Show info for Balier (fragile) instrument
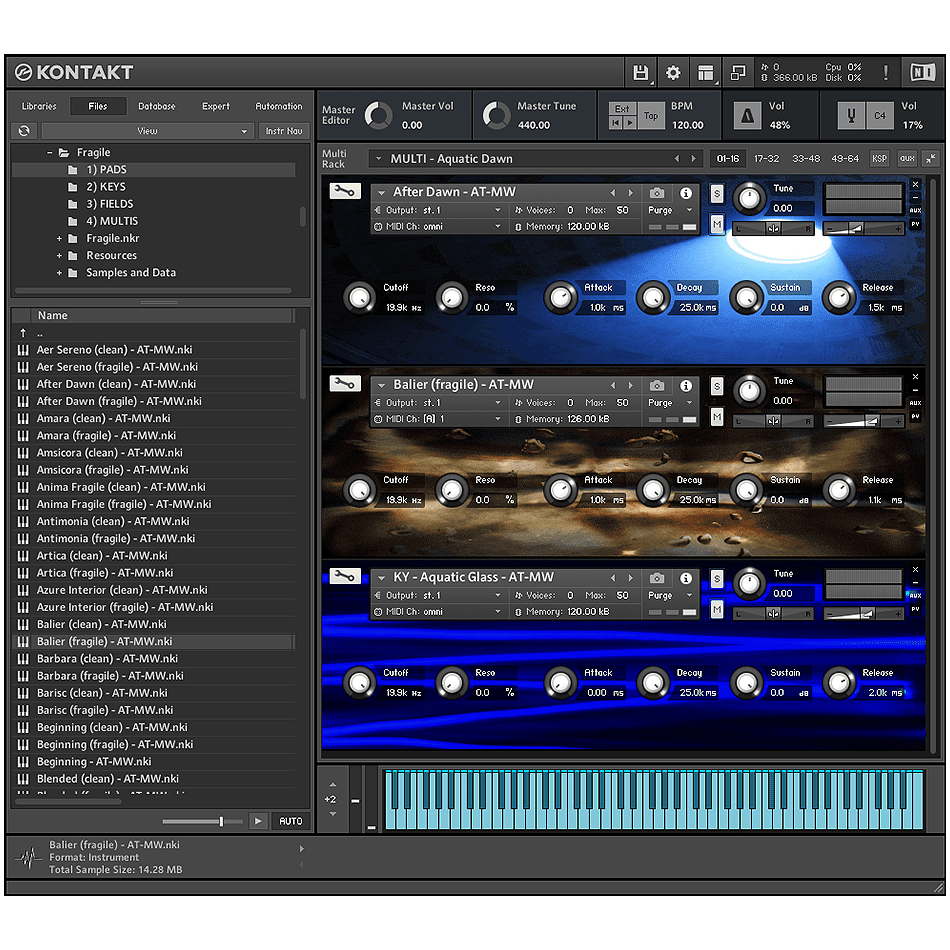The image size is (950, 950). (x=686, y=385)
